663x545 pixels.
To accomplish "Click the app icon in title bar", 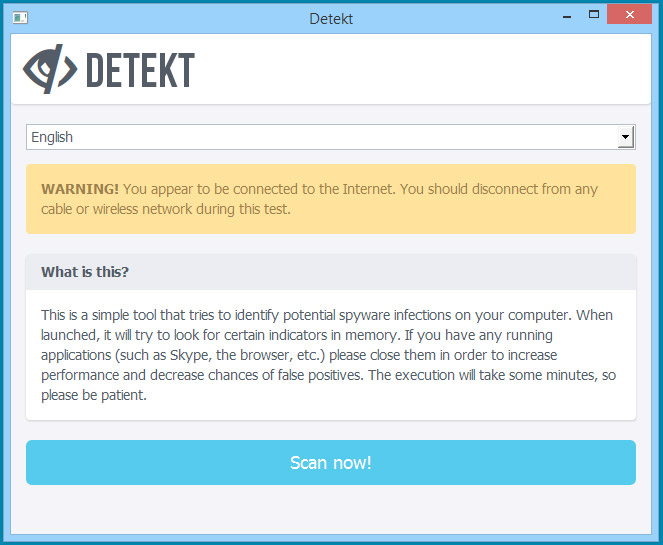I will point(19,17).
